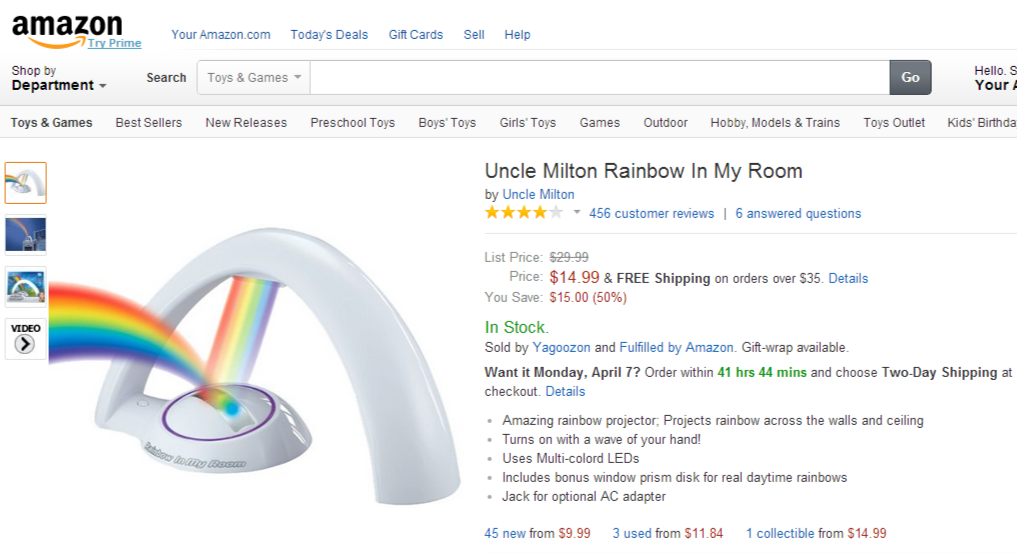Screen dimensions: 1017x553
Task: Open the Gift Cards menu item
Action: [415, 35]
